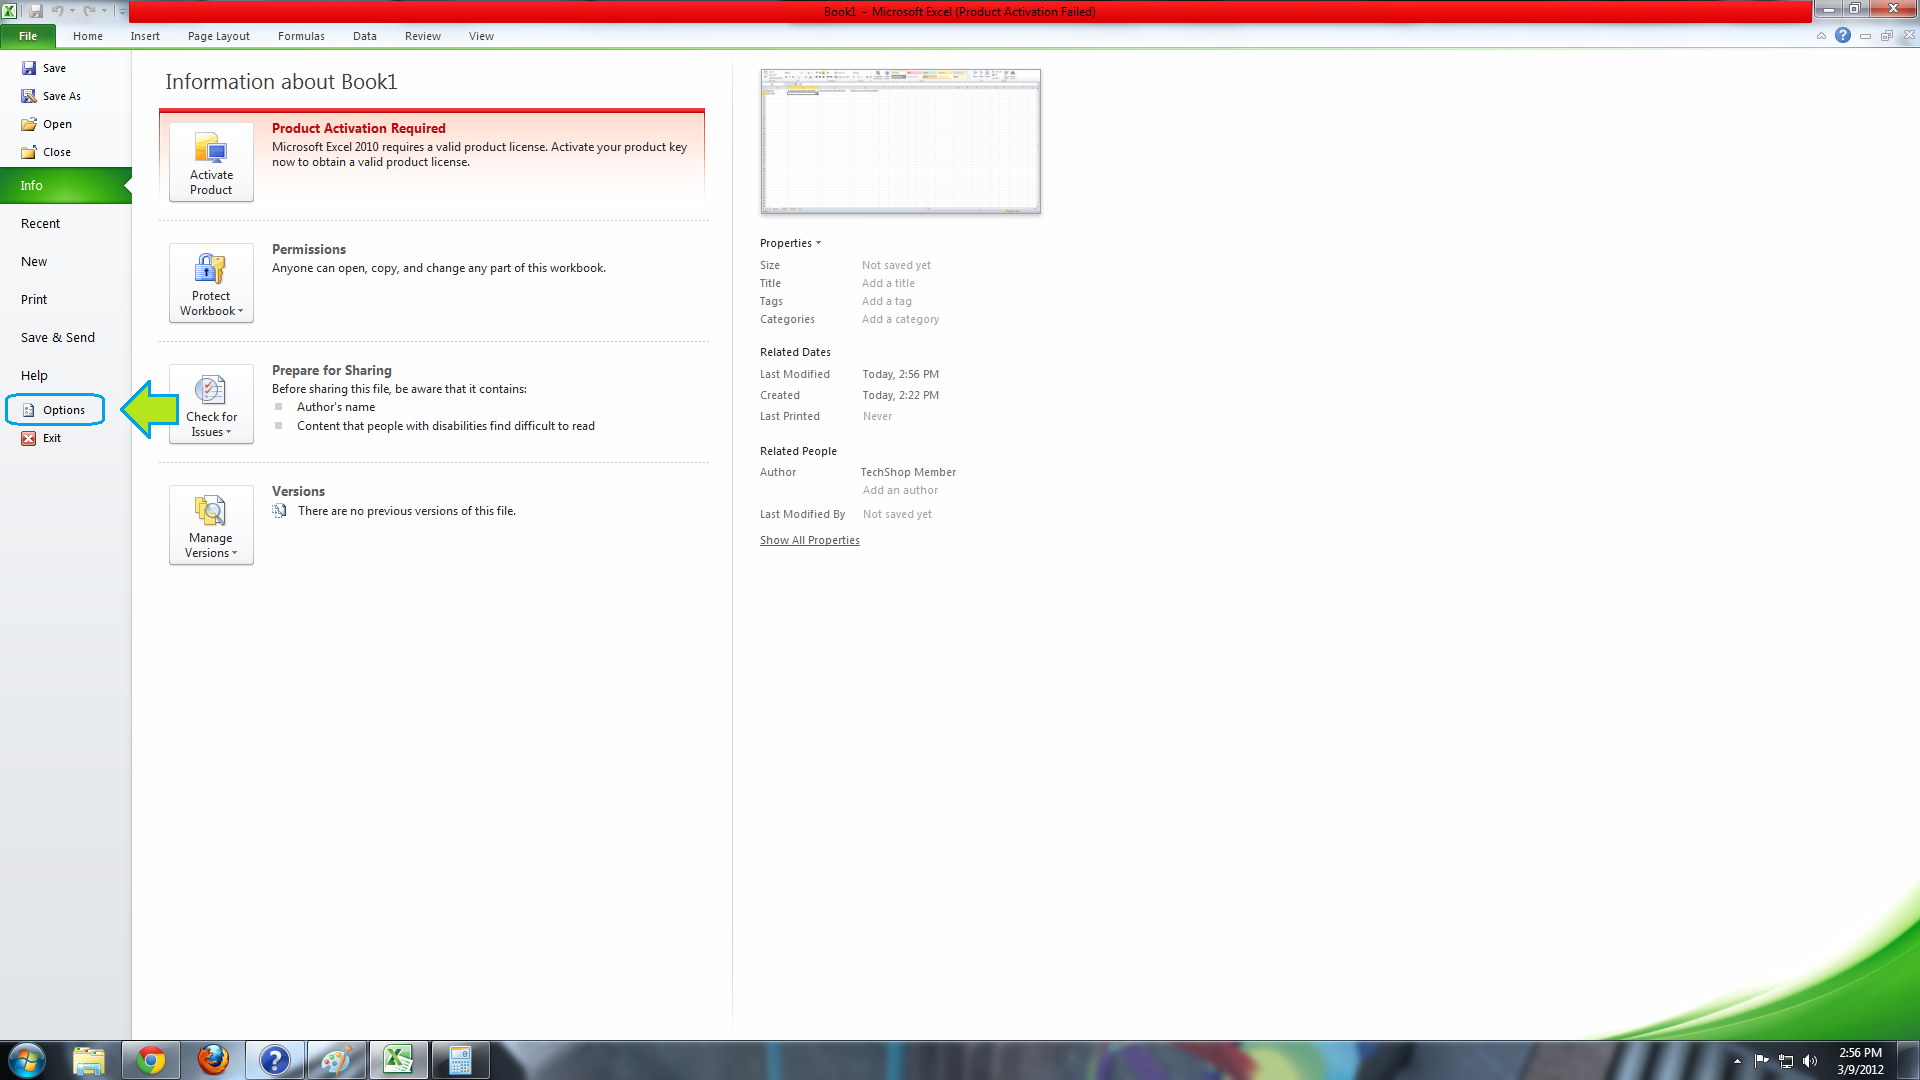The height and width of the screenshot is (1080, 1920).
Task: Click the Excel application icon in title bar
Action: point(9,11)
